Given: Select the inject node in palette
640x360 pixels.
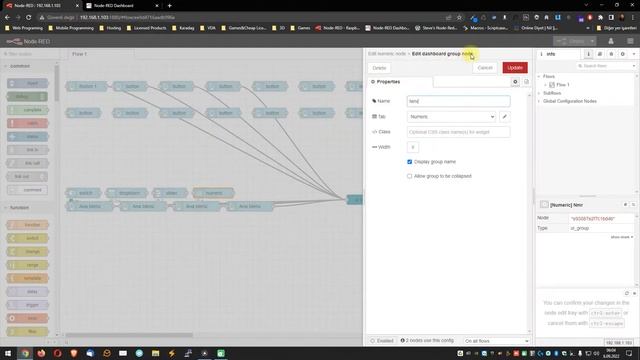Looking at the screenshot, I should [28, 83].
